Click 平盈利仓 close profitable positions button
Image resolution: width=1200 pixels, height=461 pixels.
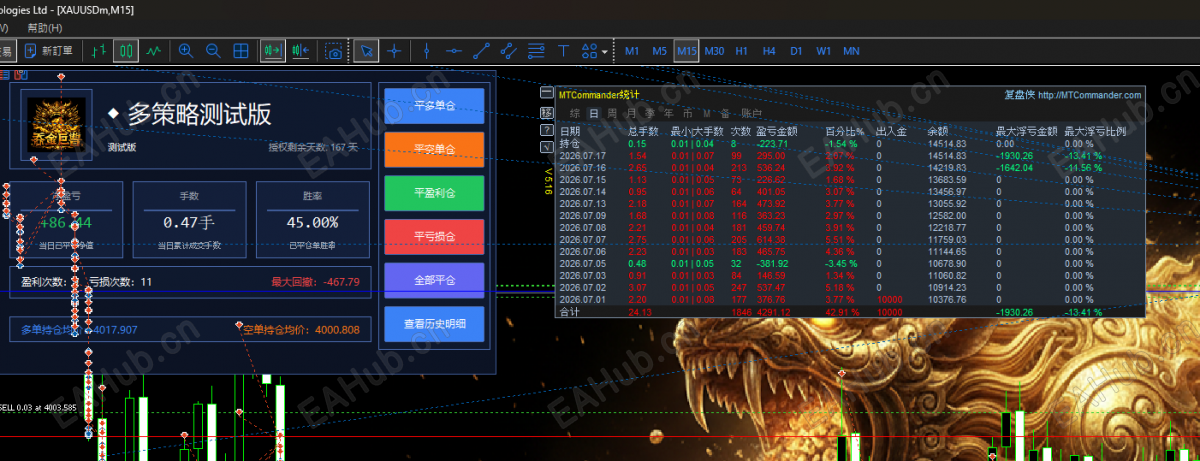[x=434, y=193]
